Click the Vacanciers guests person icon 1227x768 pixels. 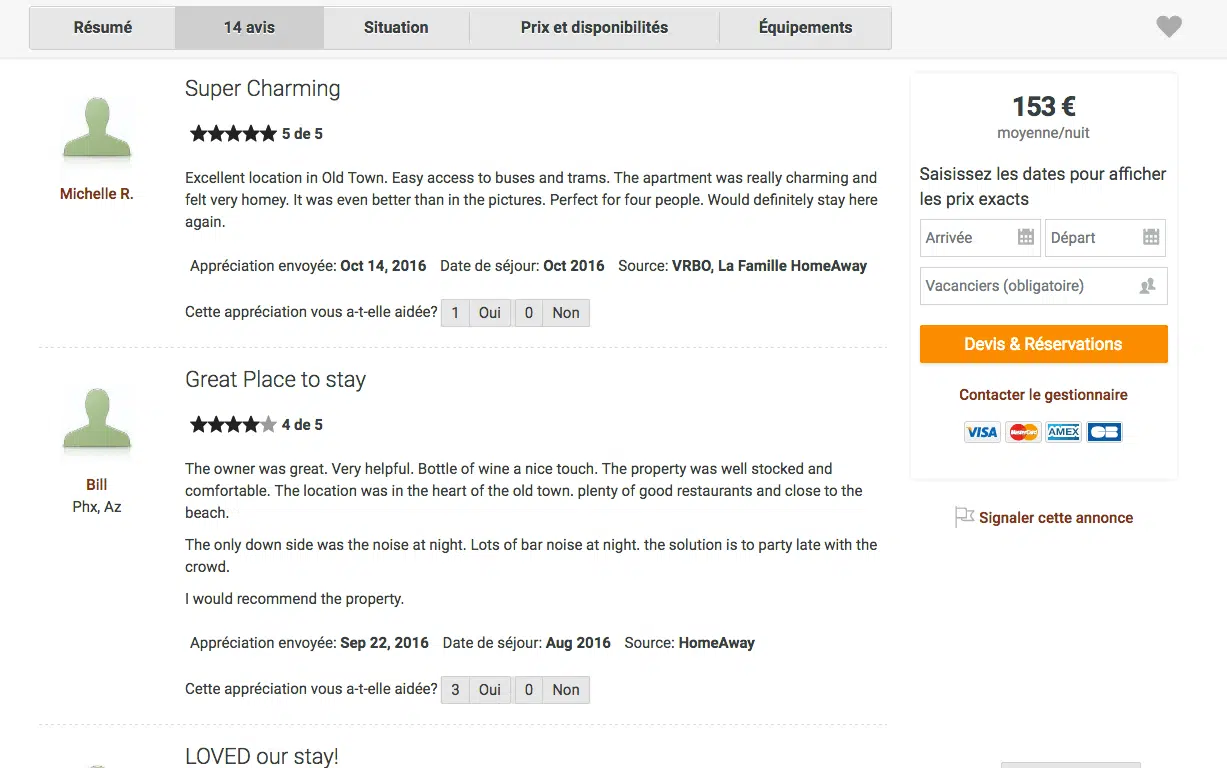pyautogui.click(x=1148, y=286)
